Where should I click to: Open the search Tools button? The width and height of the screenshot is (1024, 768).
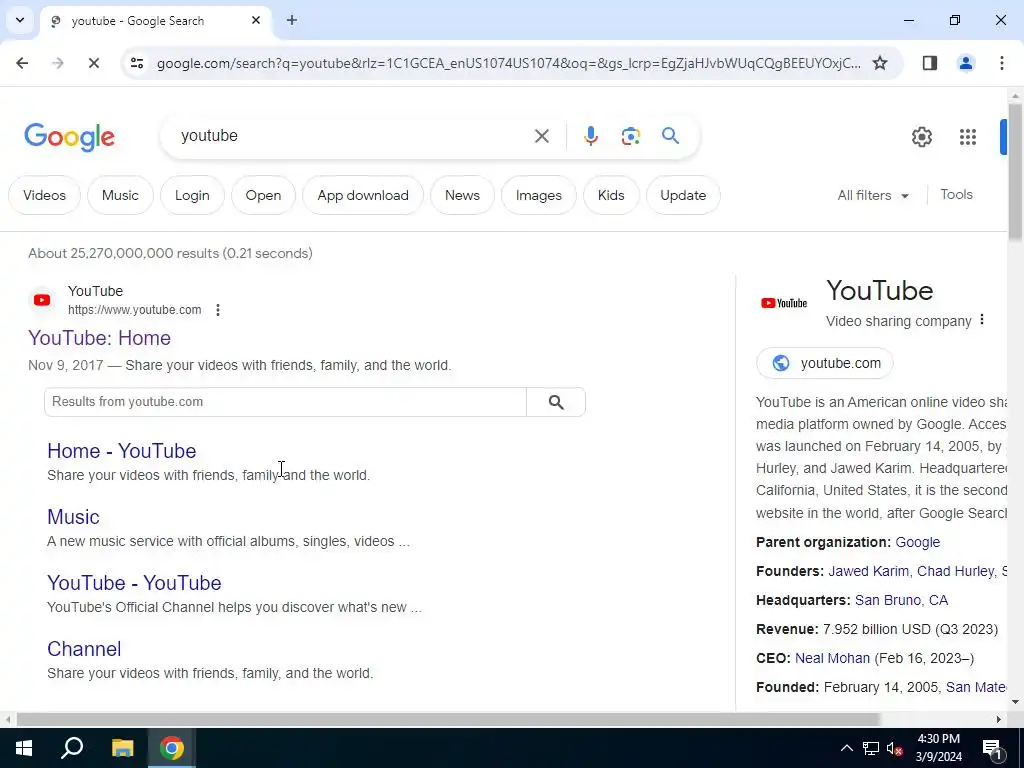[x=956, y=195]
